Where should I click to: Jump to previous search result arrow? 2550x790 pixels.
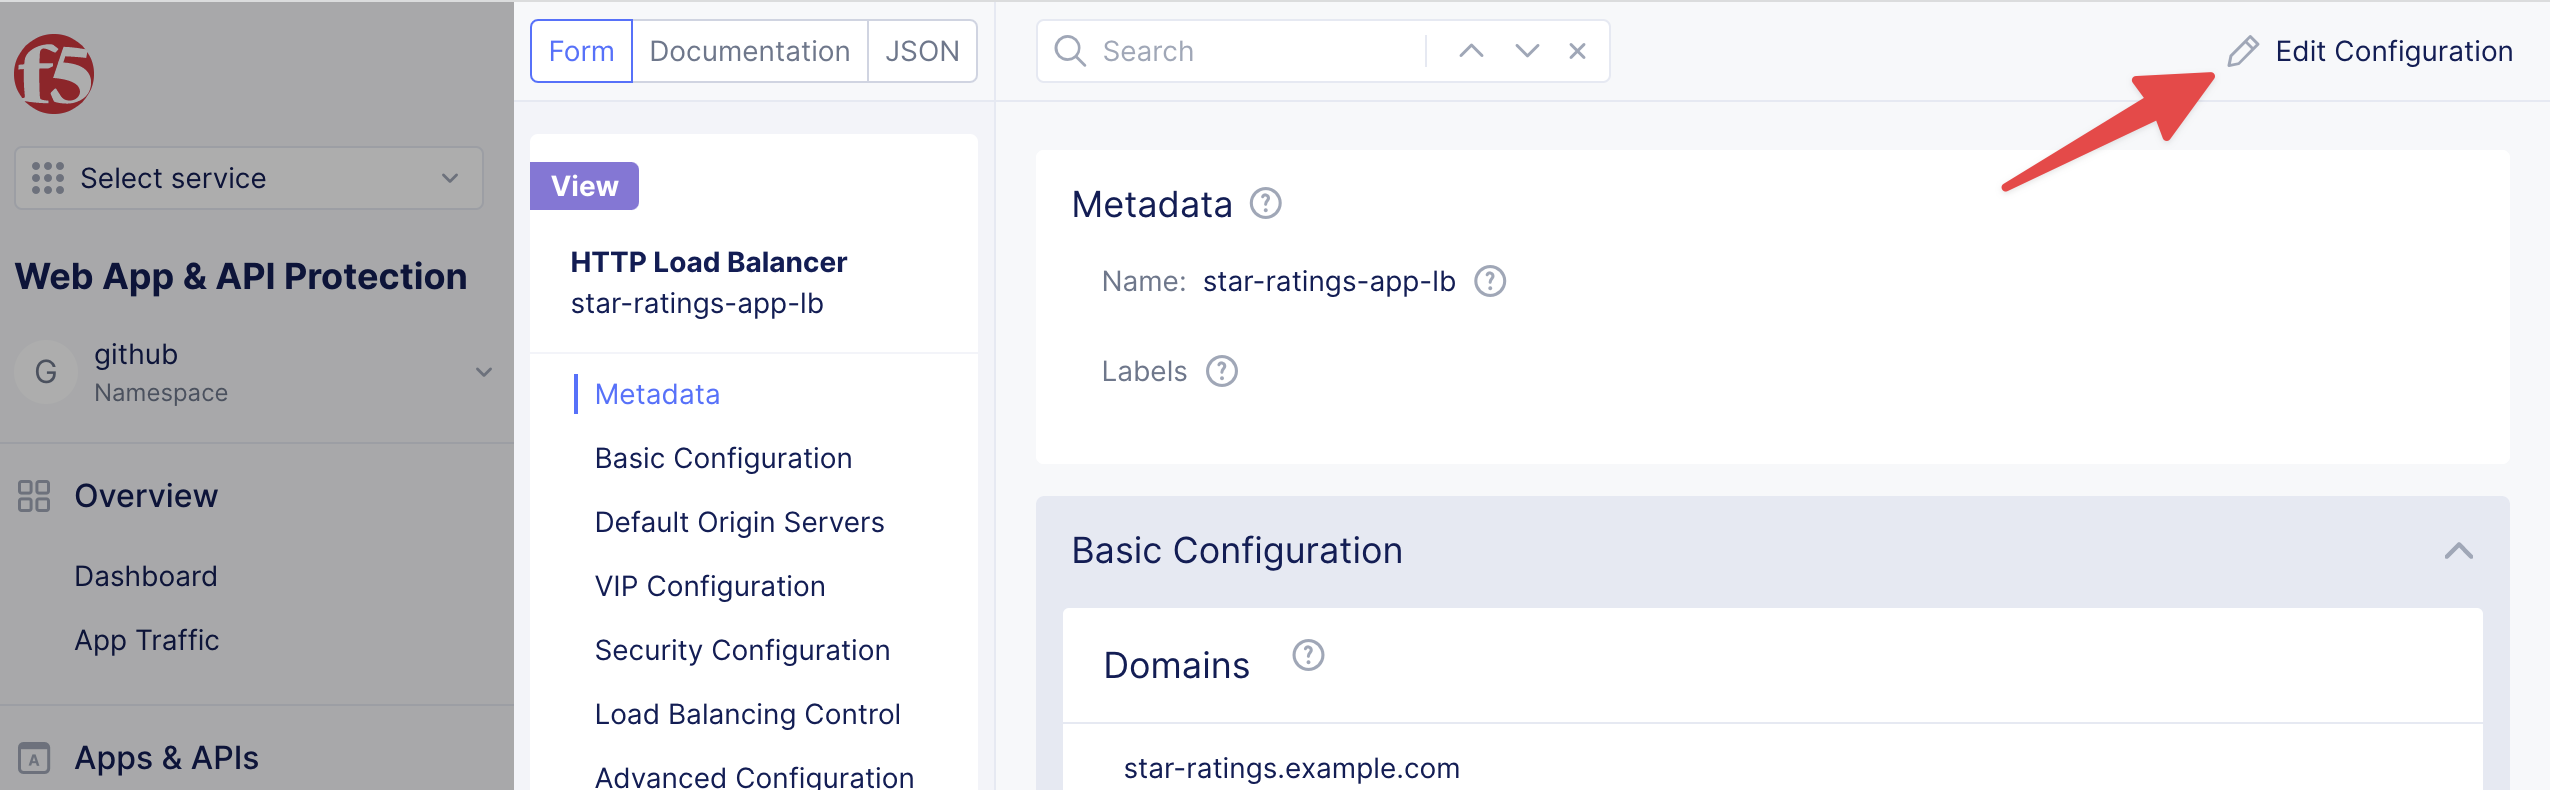click(x=1471, y=51)
